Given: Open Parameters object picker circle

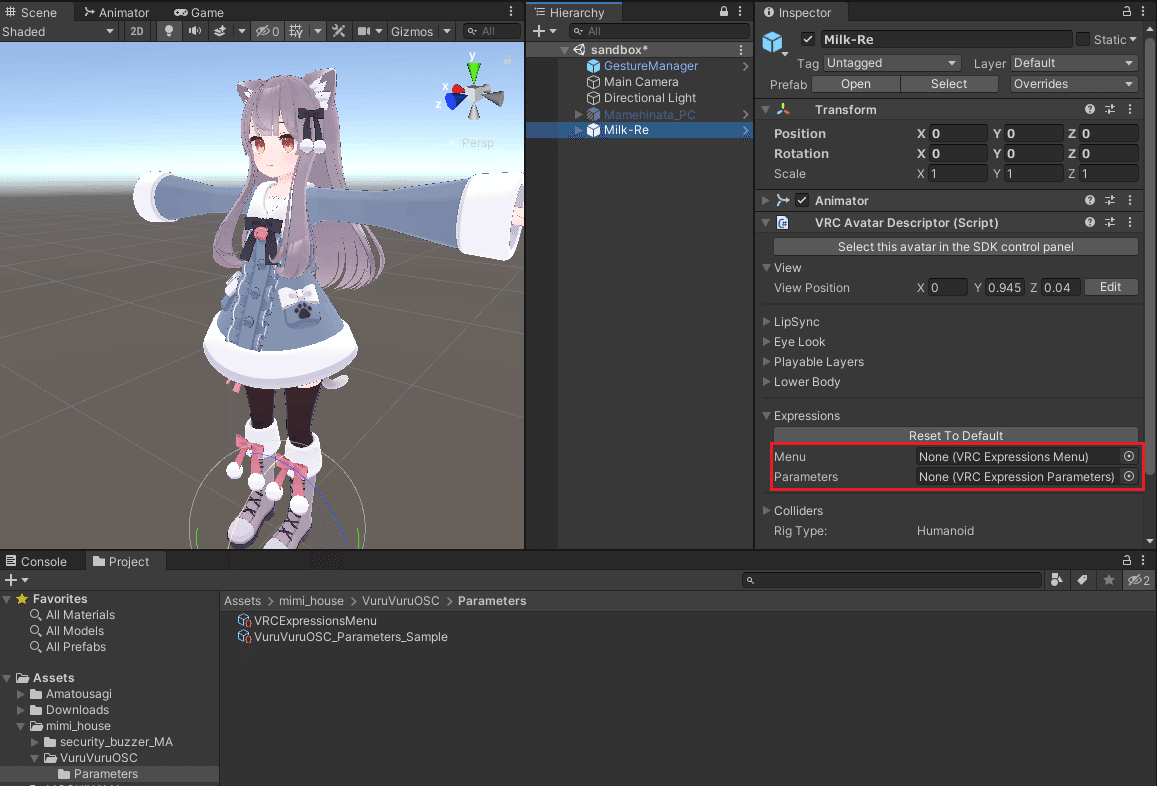Looking at the screenshot, I should (1128, 476).
